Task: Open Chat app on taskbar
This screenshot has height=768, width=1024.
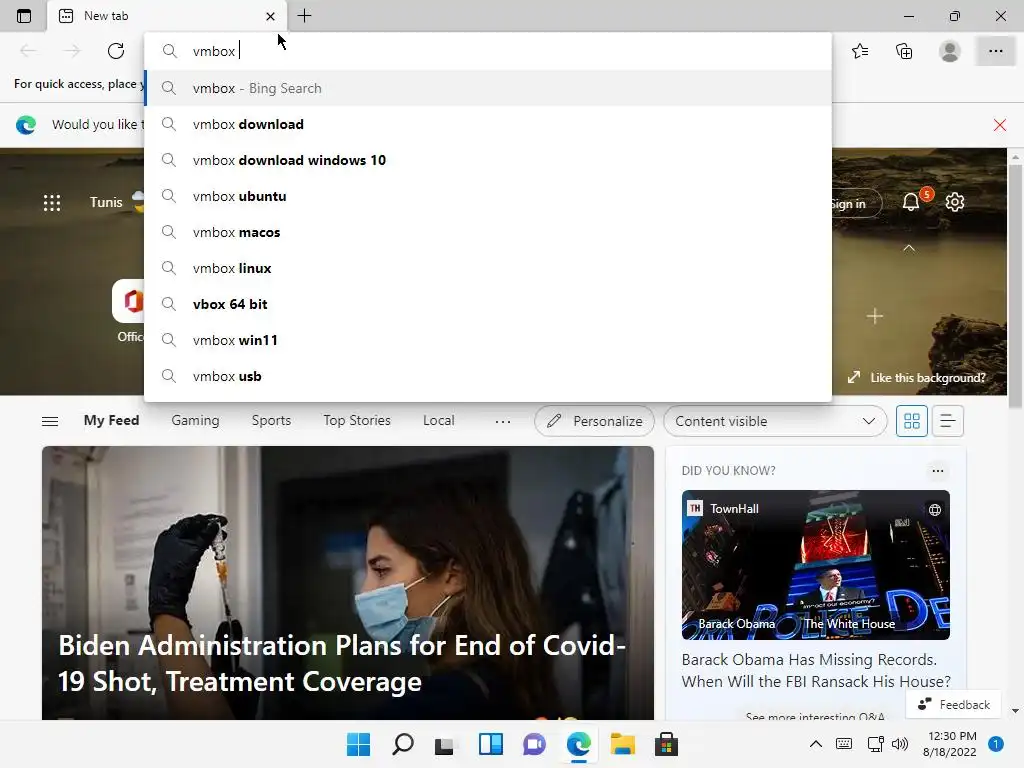Action: click(534, 744)
